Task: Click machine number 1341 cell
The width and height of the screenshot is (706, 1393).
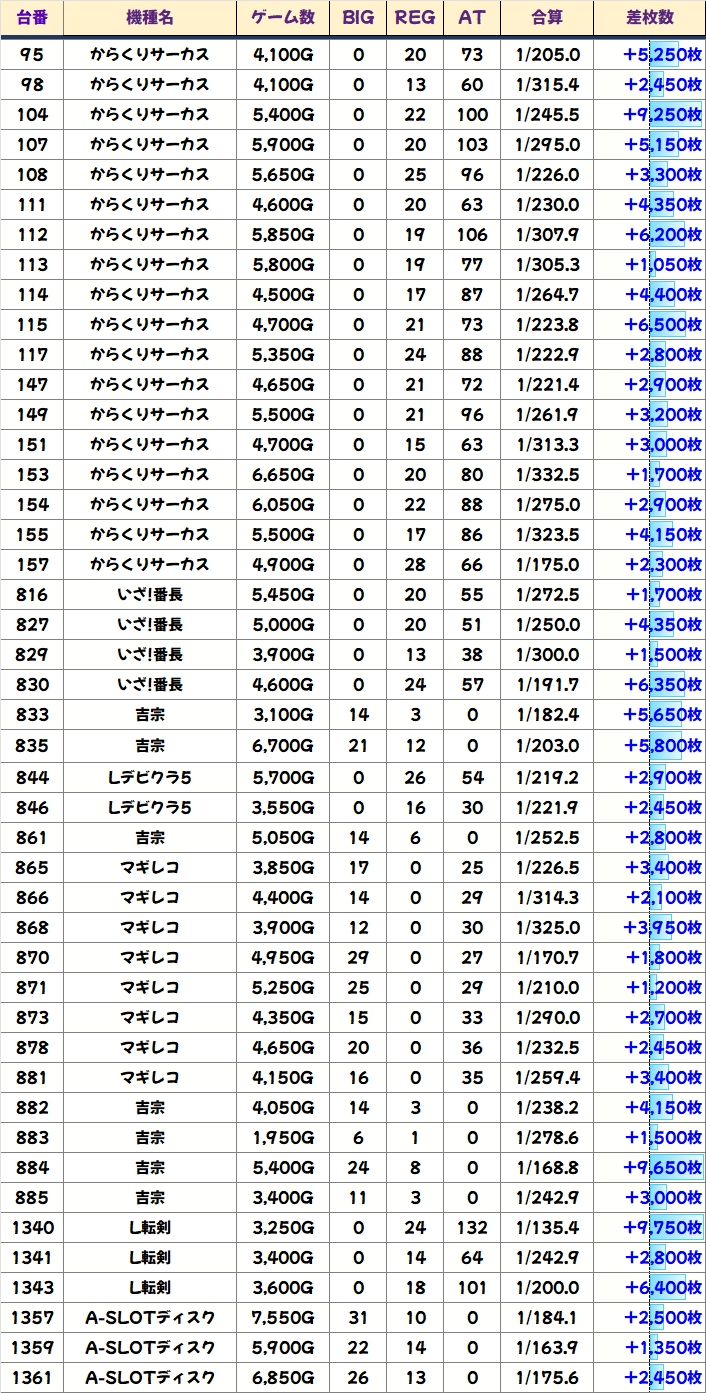Action: pyautogui.click(x=32, y=1257)
